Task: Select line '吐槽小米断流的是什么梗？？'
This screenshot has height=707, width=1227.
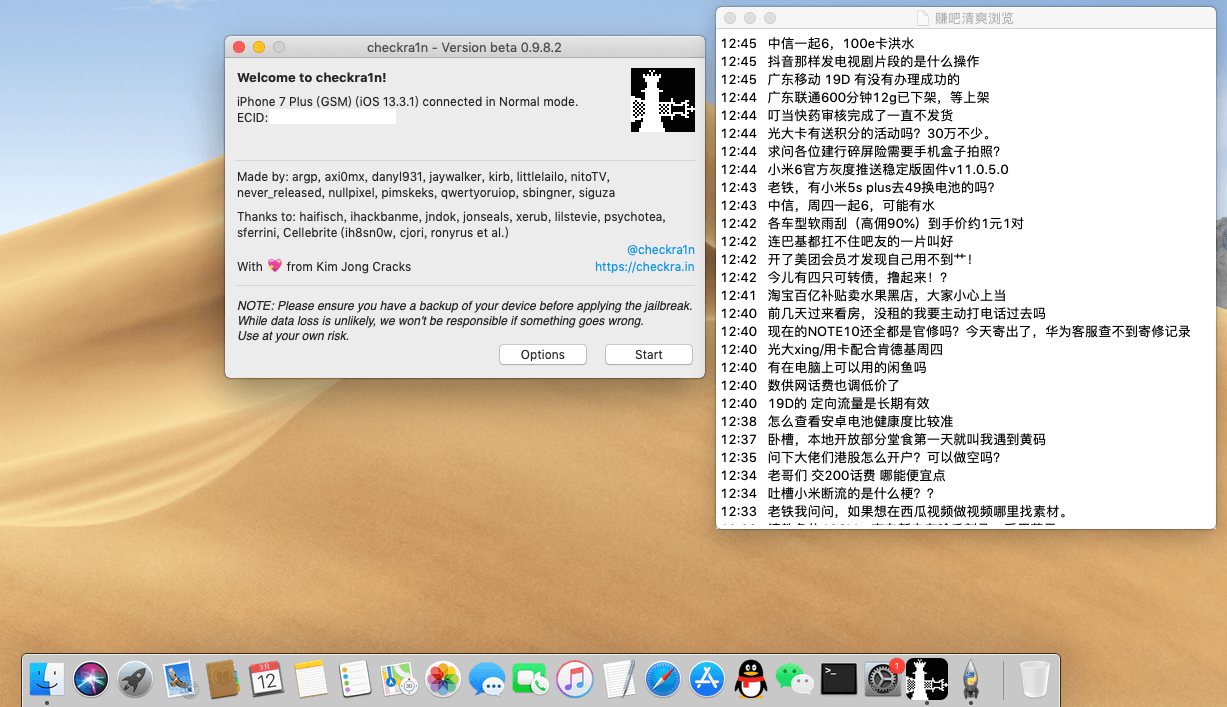Action: click(851, 494)
